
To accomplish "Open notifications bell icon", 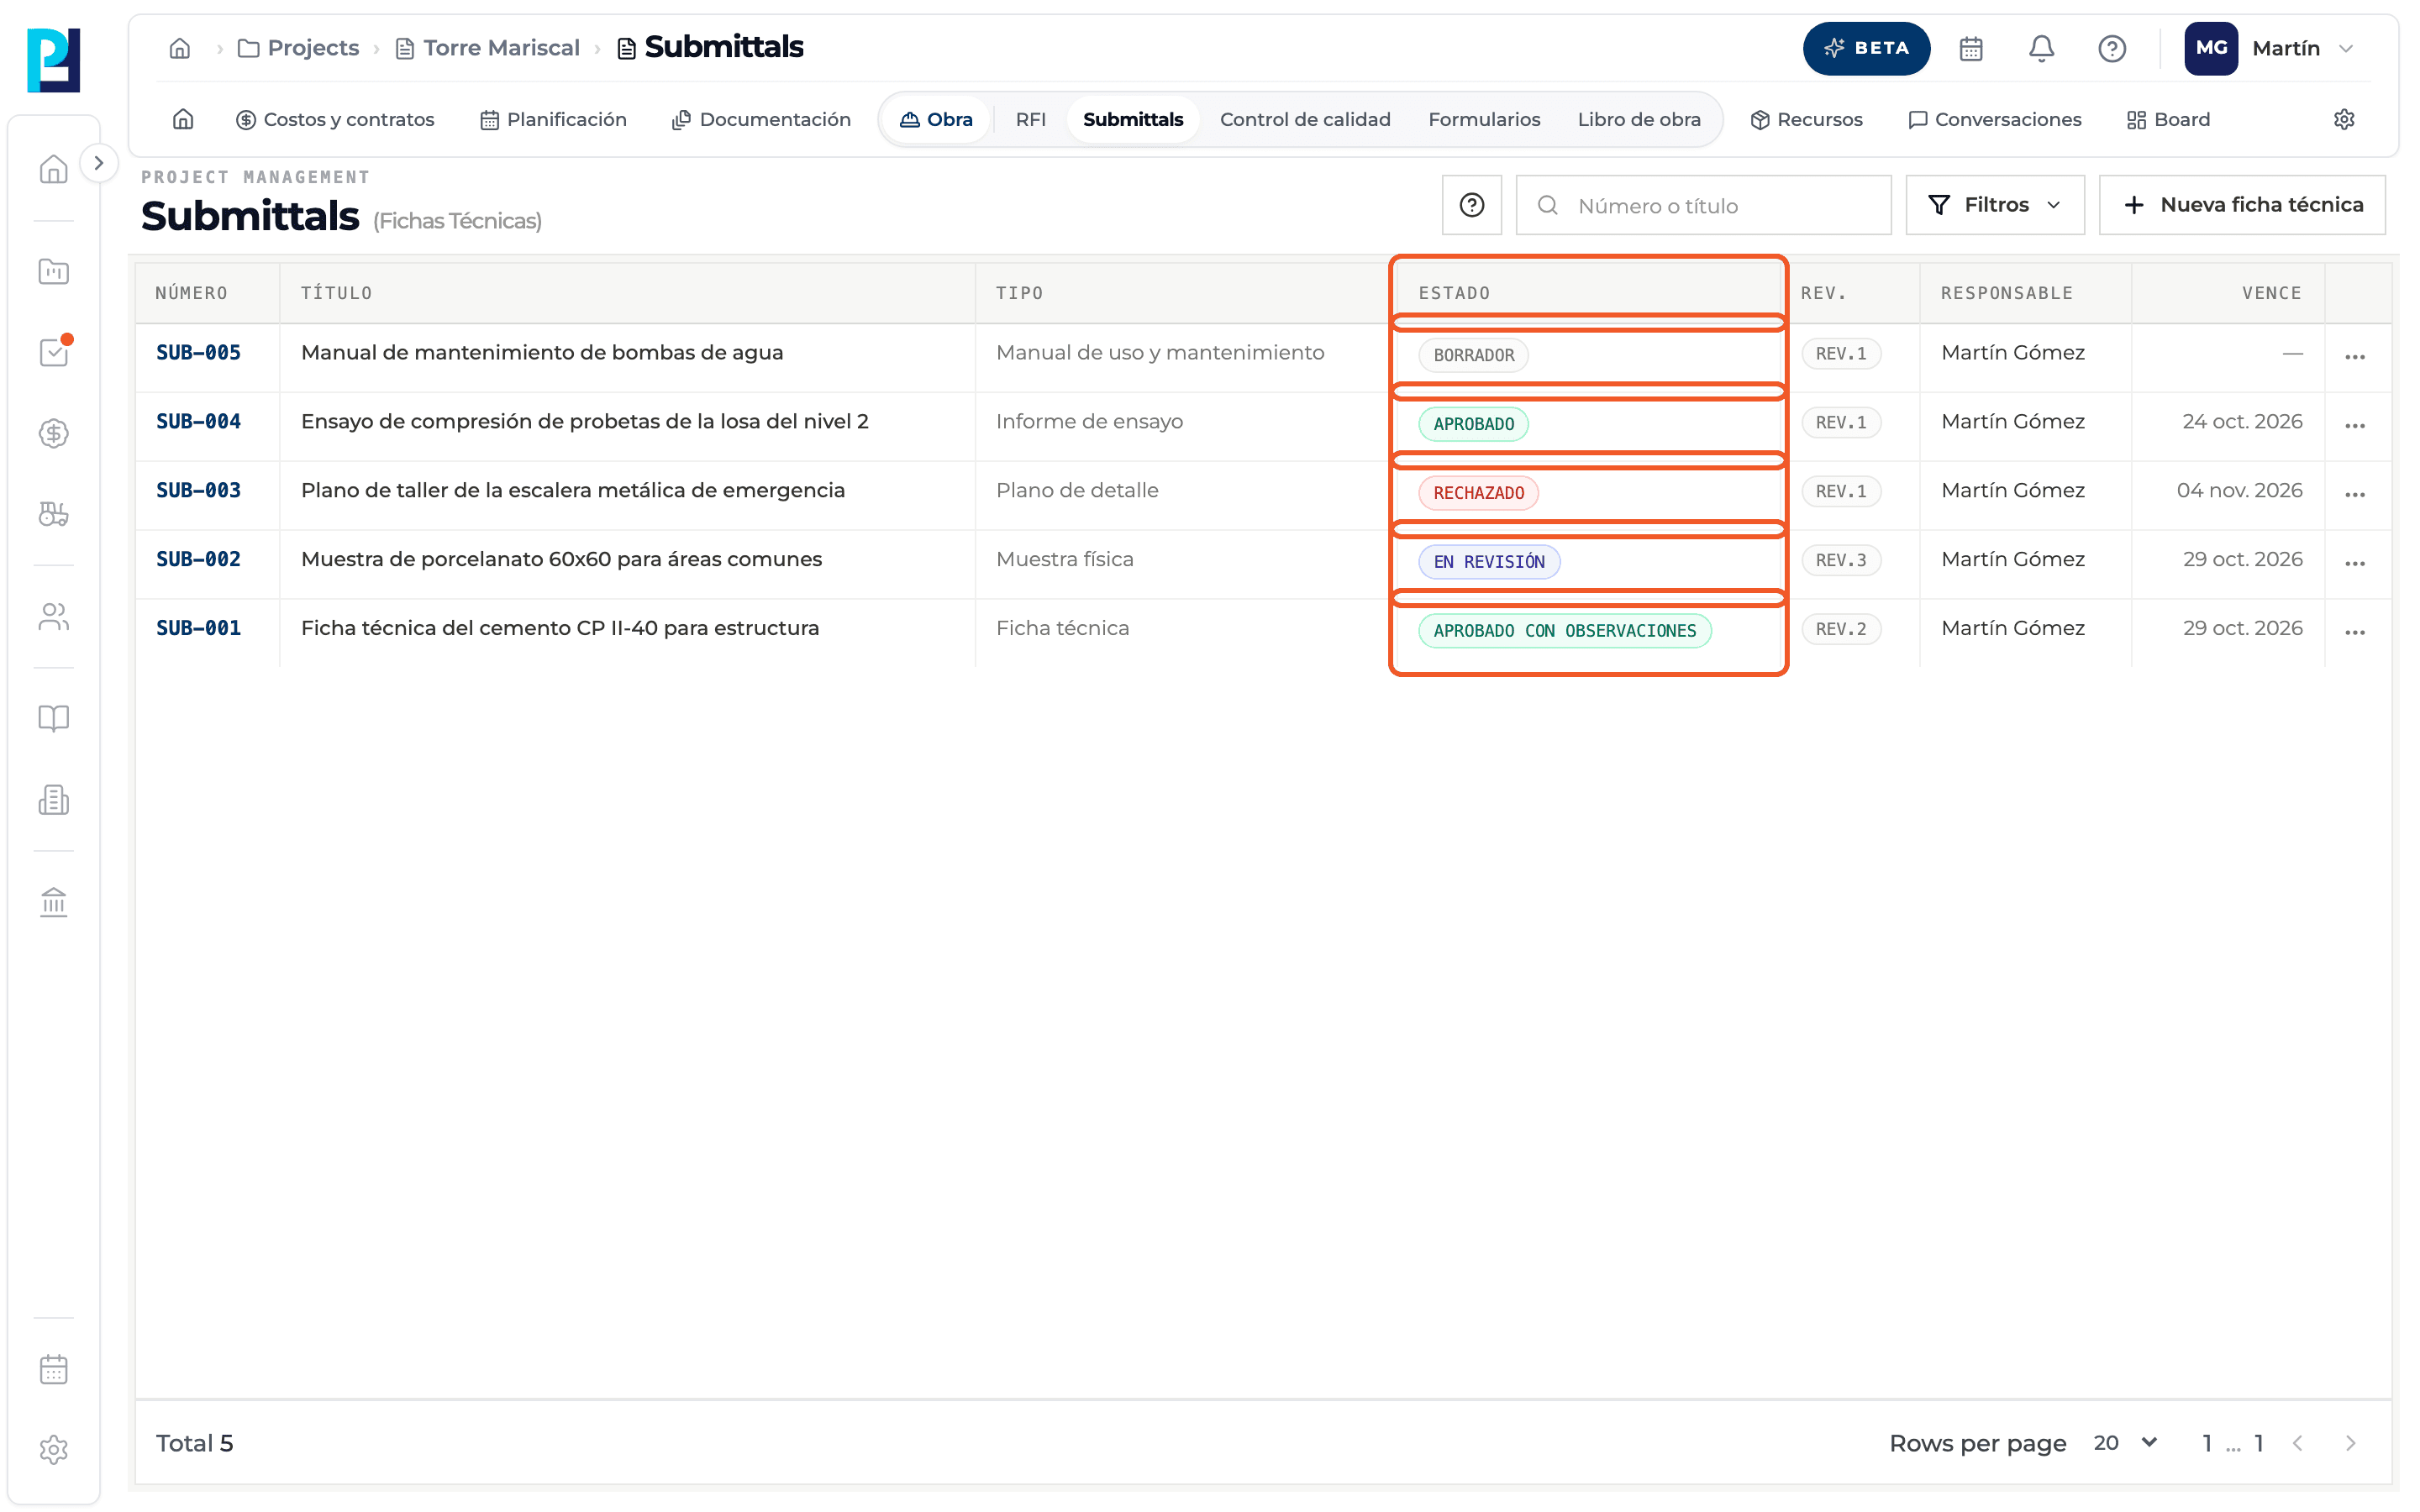I will click(2041, 48).
